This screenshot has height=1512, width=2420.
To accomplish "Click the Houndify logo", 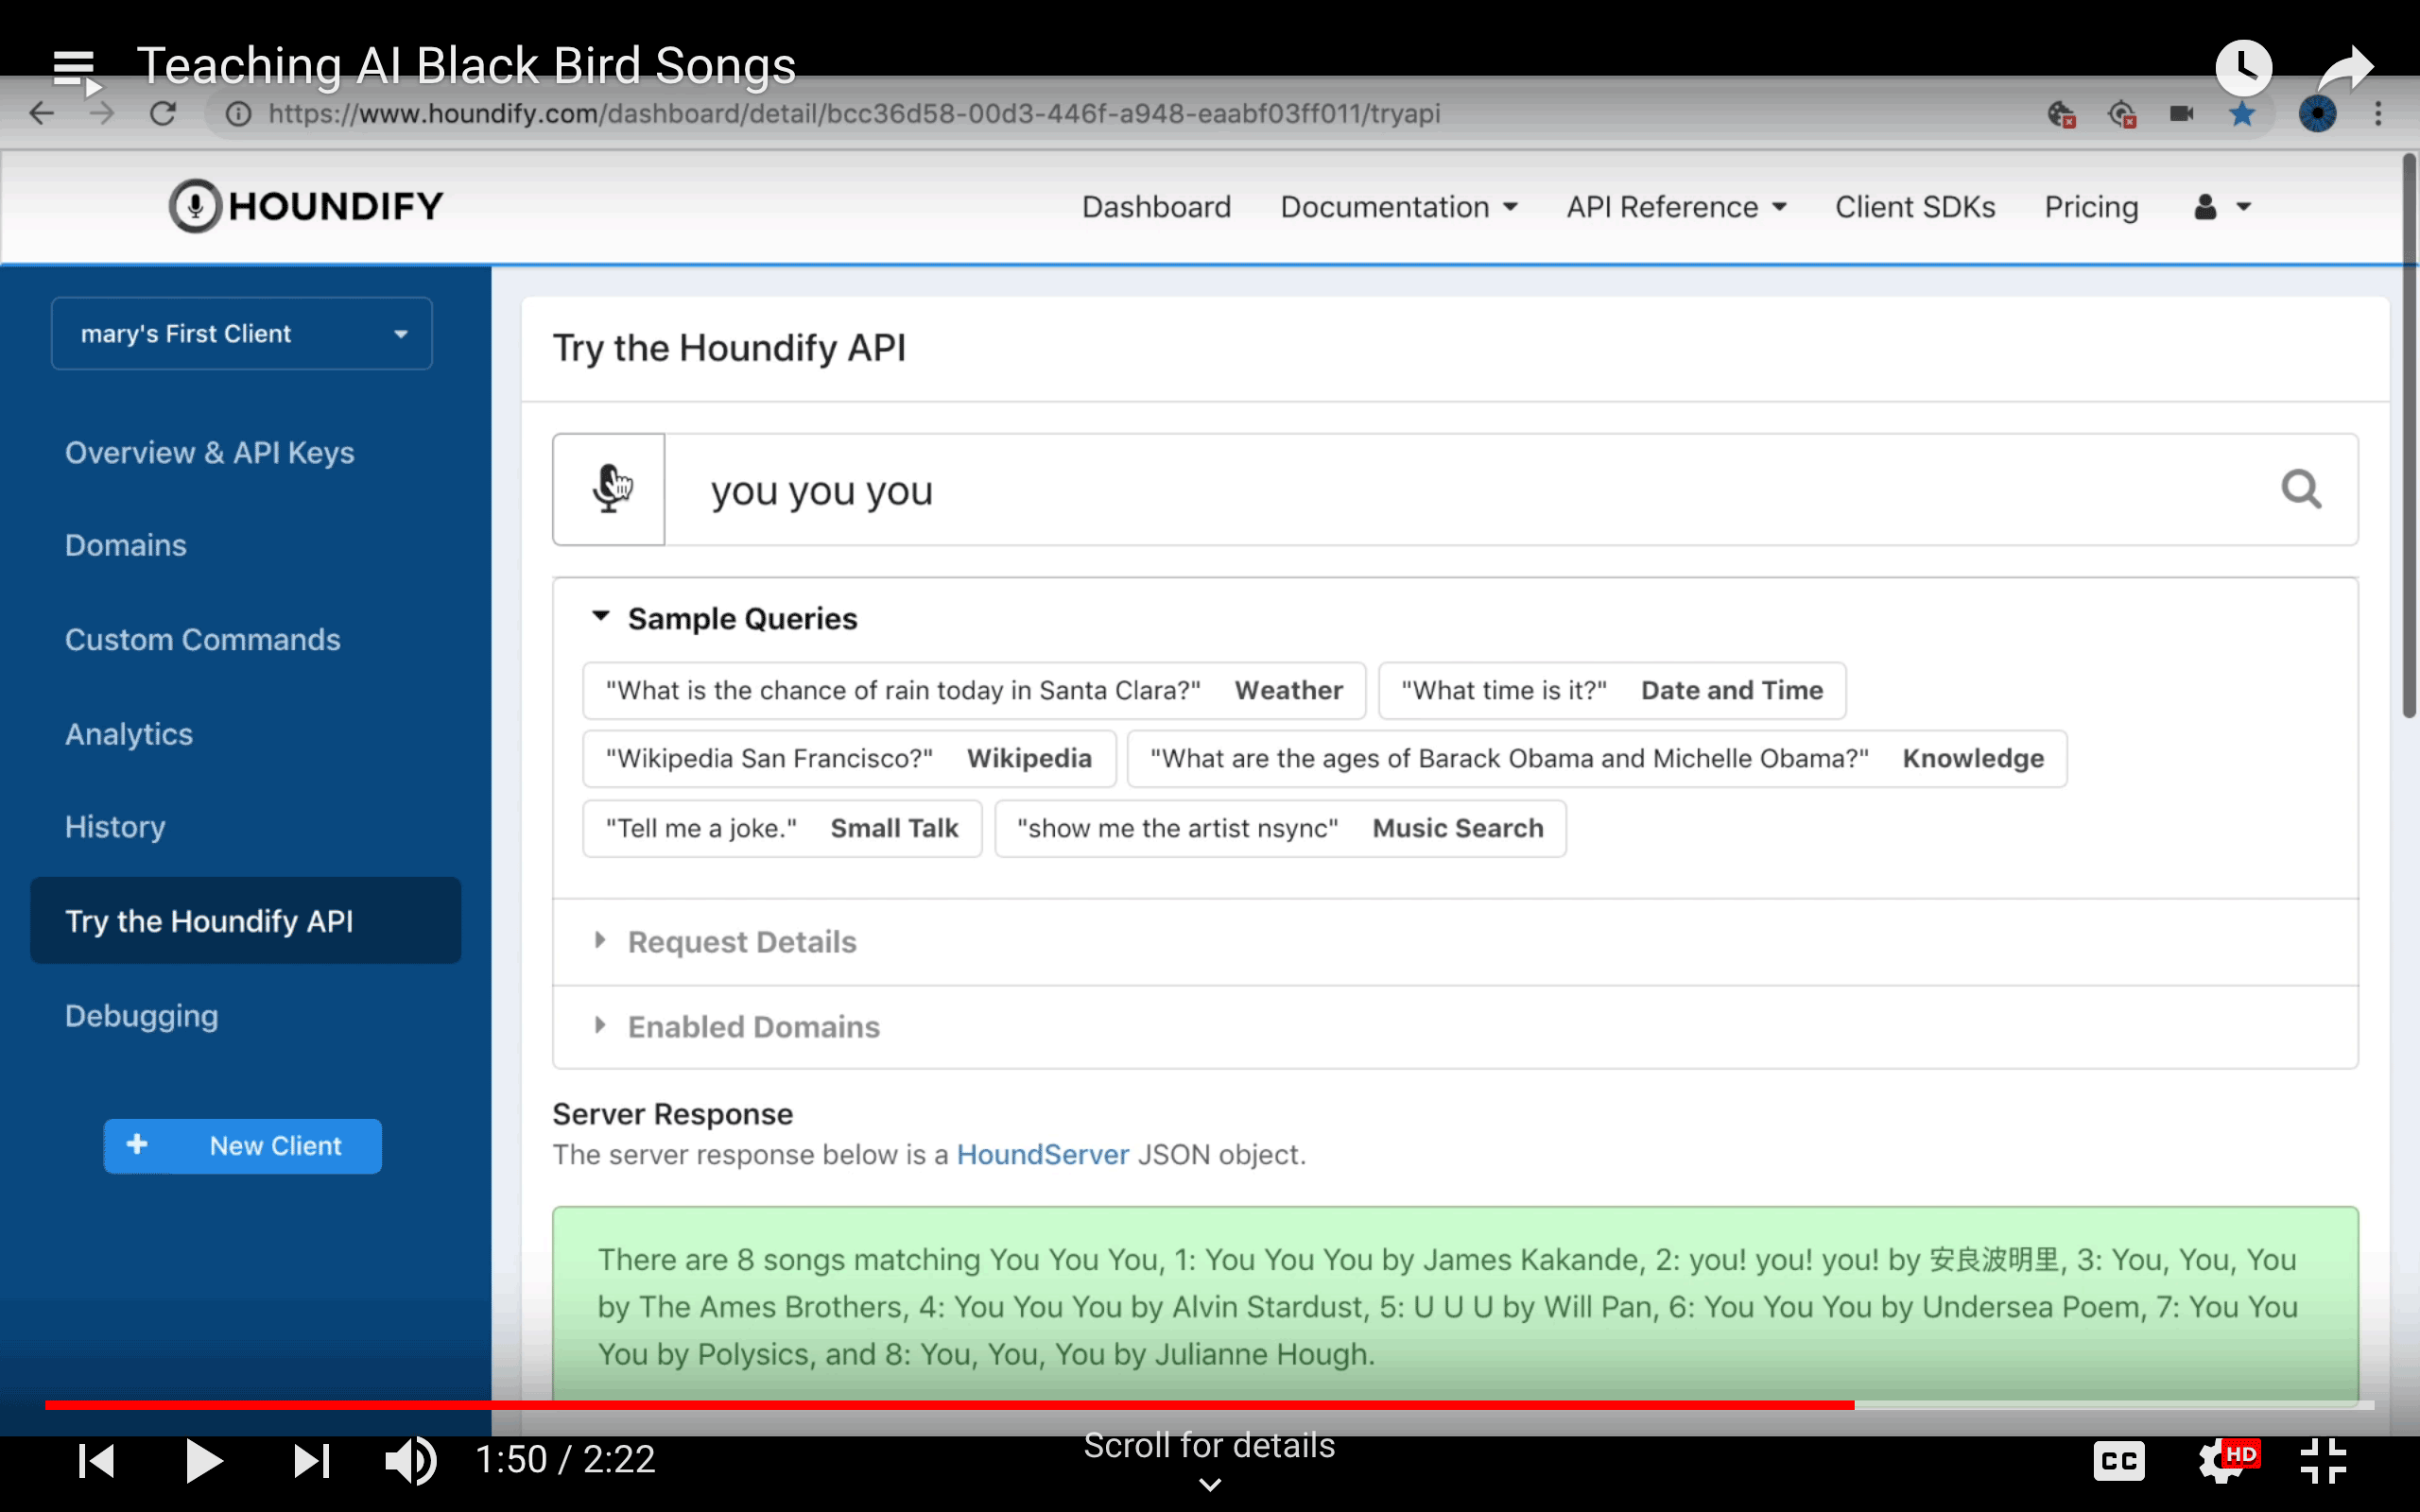I will pyautogui.click(x=306, y=206).
